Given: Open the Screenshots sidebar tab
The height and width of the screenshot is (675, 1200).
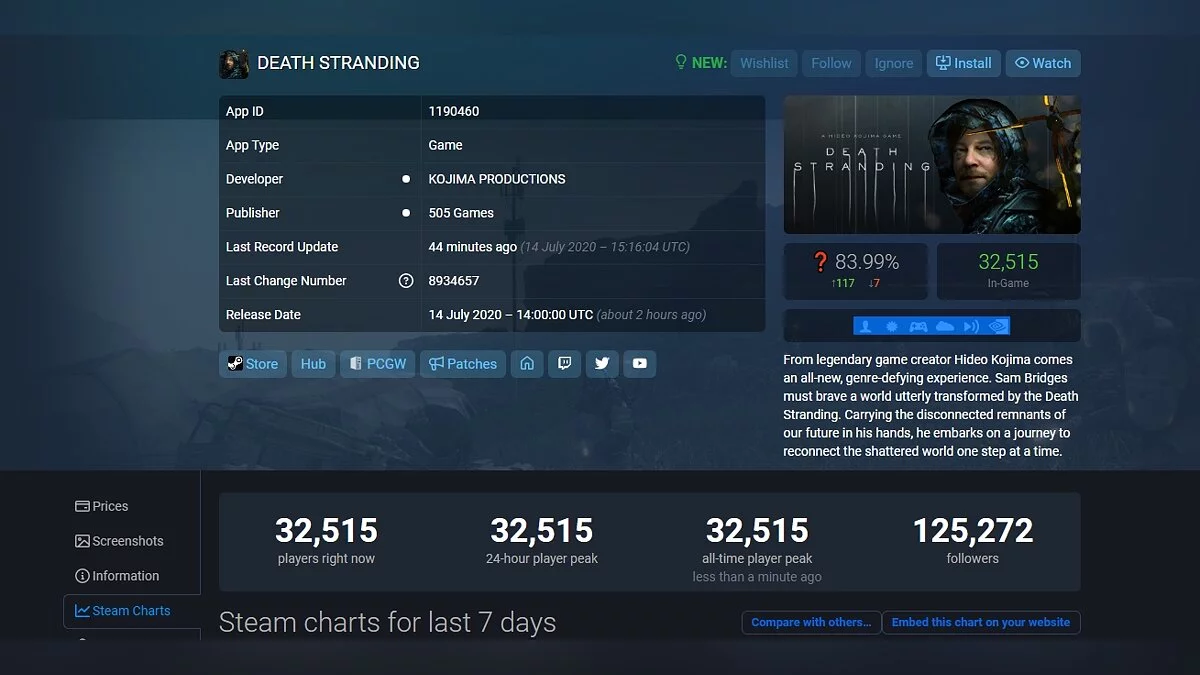Looking at the screenshot, I should coord(119,541).
